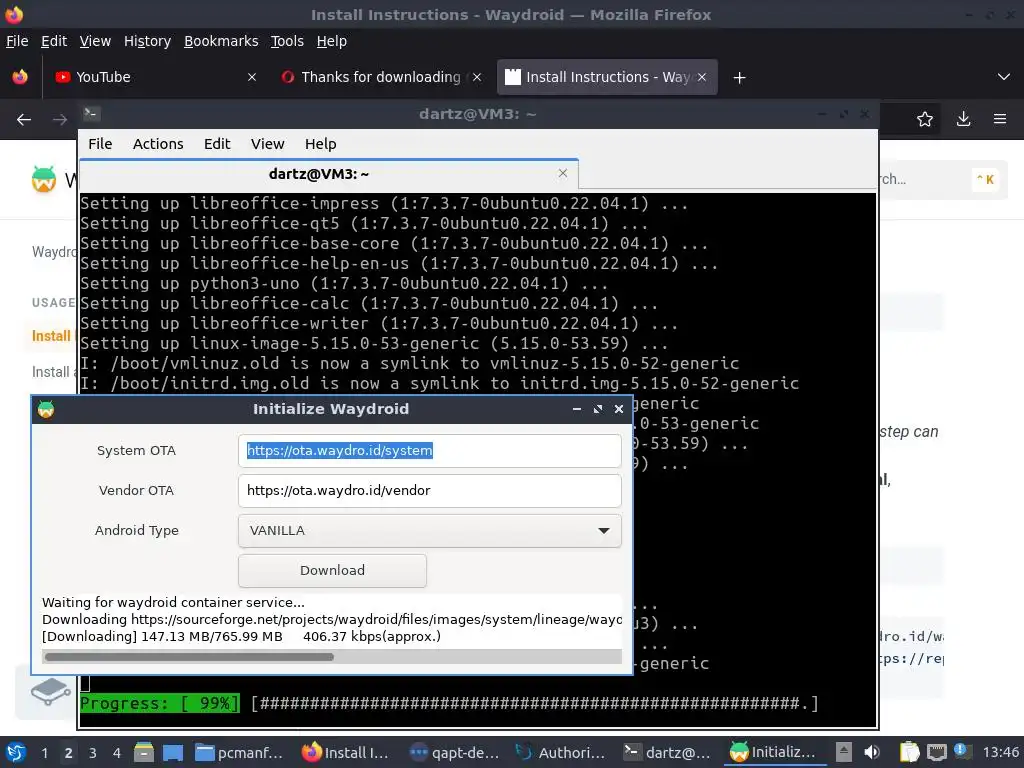Screen dimensions: 1024x768
Task: Select the Install Instructions Waydroid tab
Action: click(607, 77)
